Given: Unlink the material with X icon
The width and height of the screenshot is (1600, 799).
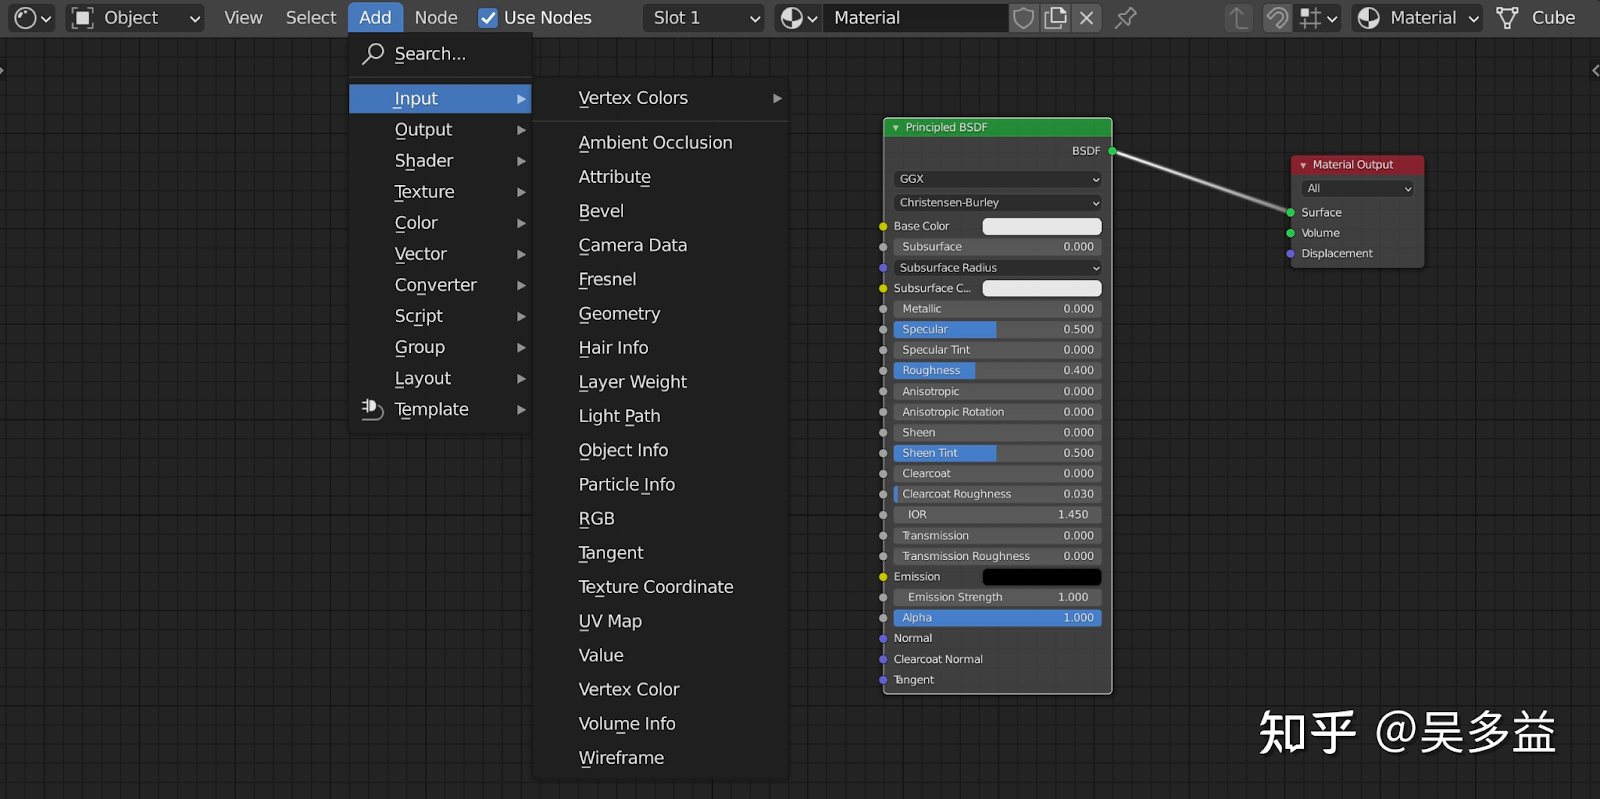Looking at the screenshot, I should (1087, 18).
